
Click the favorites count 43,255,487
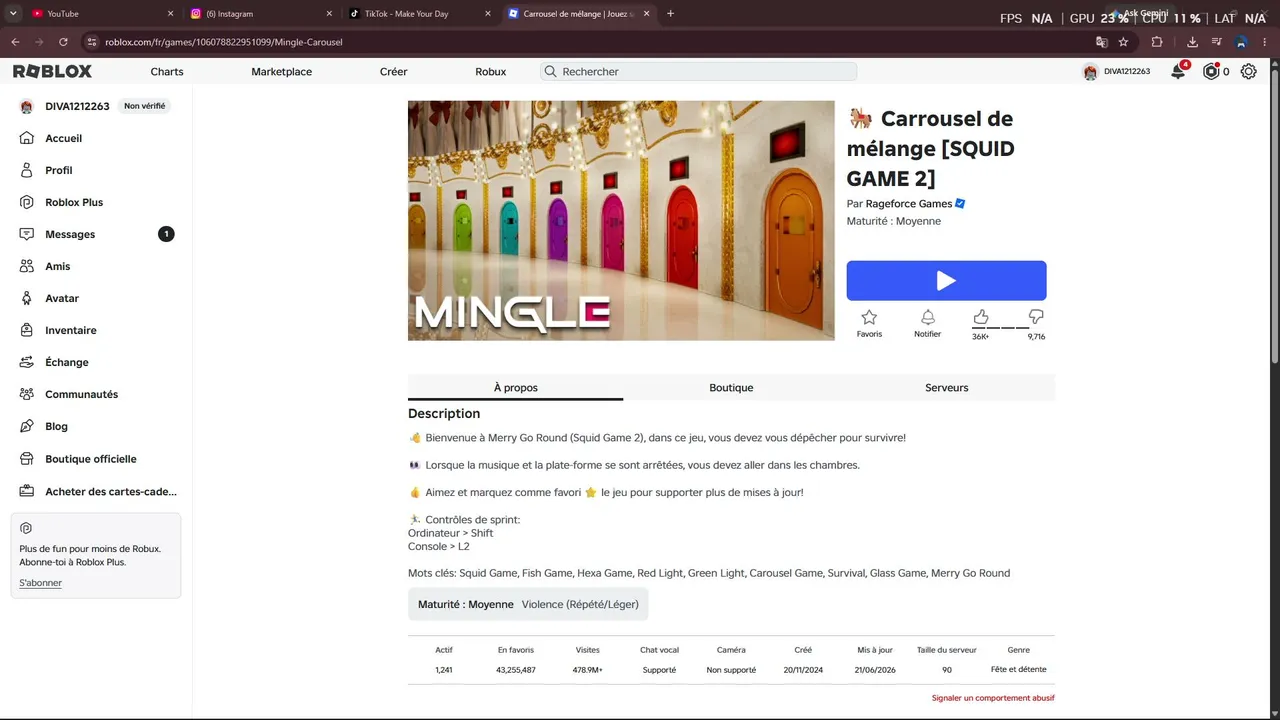coord(516,670)
